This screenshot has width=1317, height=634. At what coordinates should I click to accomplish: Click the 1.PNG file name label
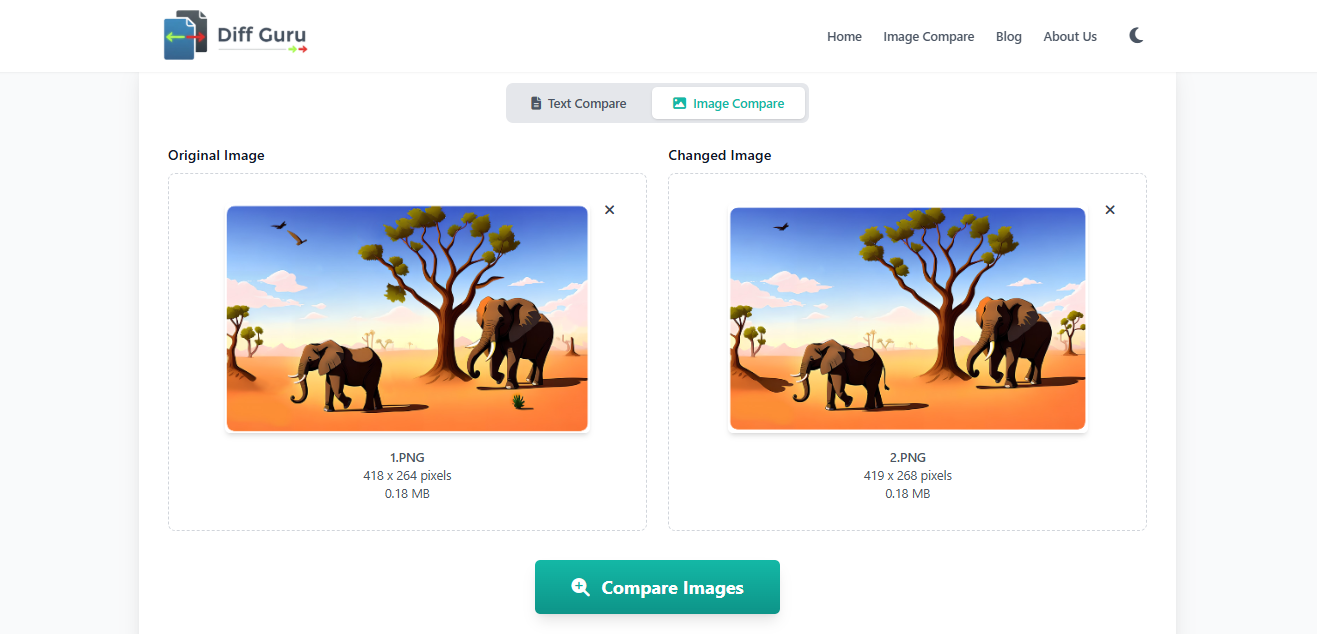coord(406,457)
